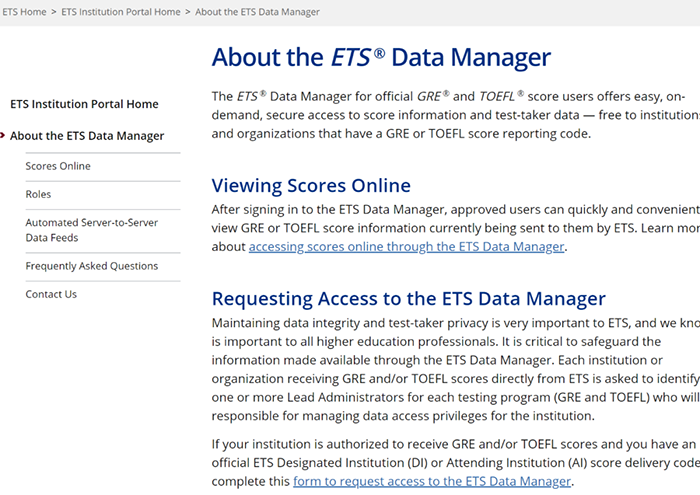Select About the ETS Data Manager sidebar item
The height and width of the screenshot is (495, 700).
tap(87, 136)
